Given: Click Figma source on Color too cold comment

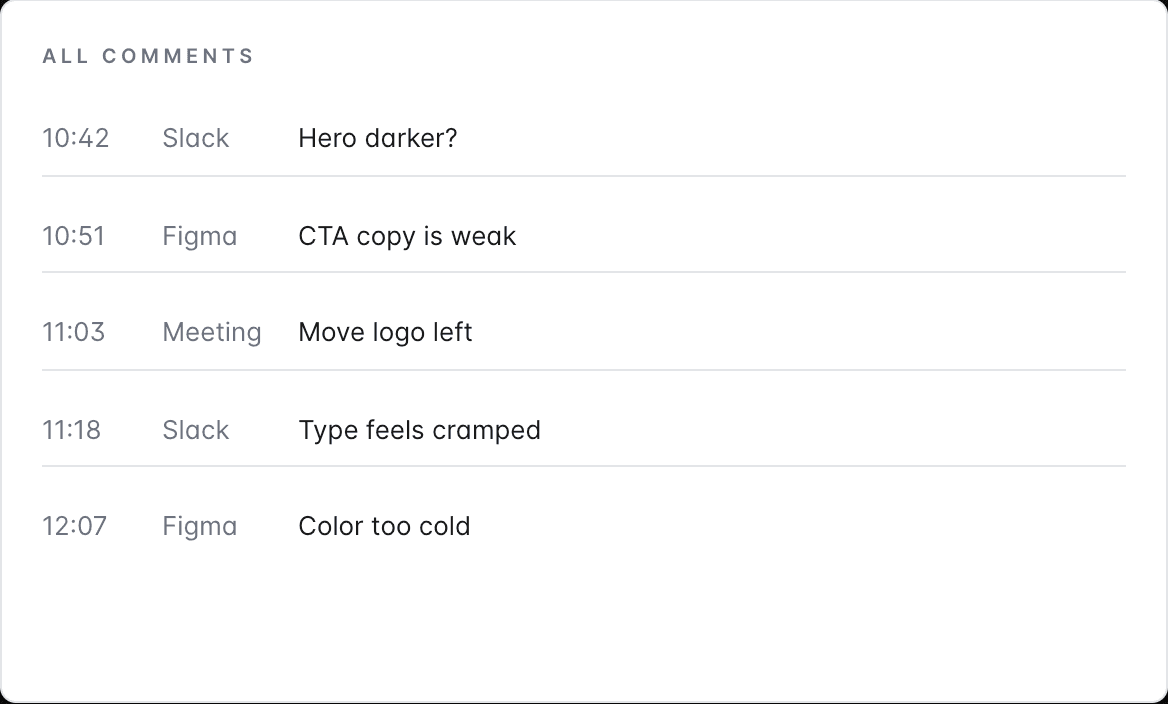Looking at the screenshot, I should pos(200,526).
